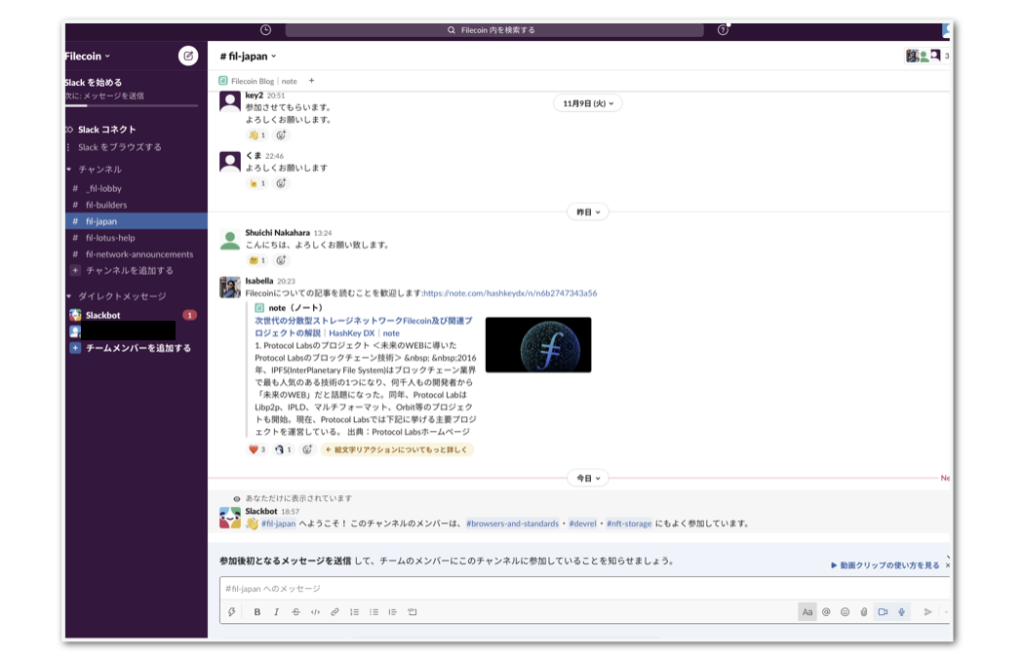
Task: Toggle the heart reaction on Isabella's message
Action: [x=257, y=449]
